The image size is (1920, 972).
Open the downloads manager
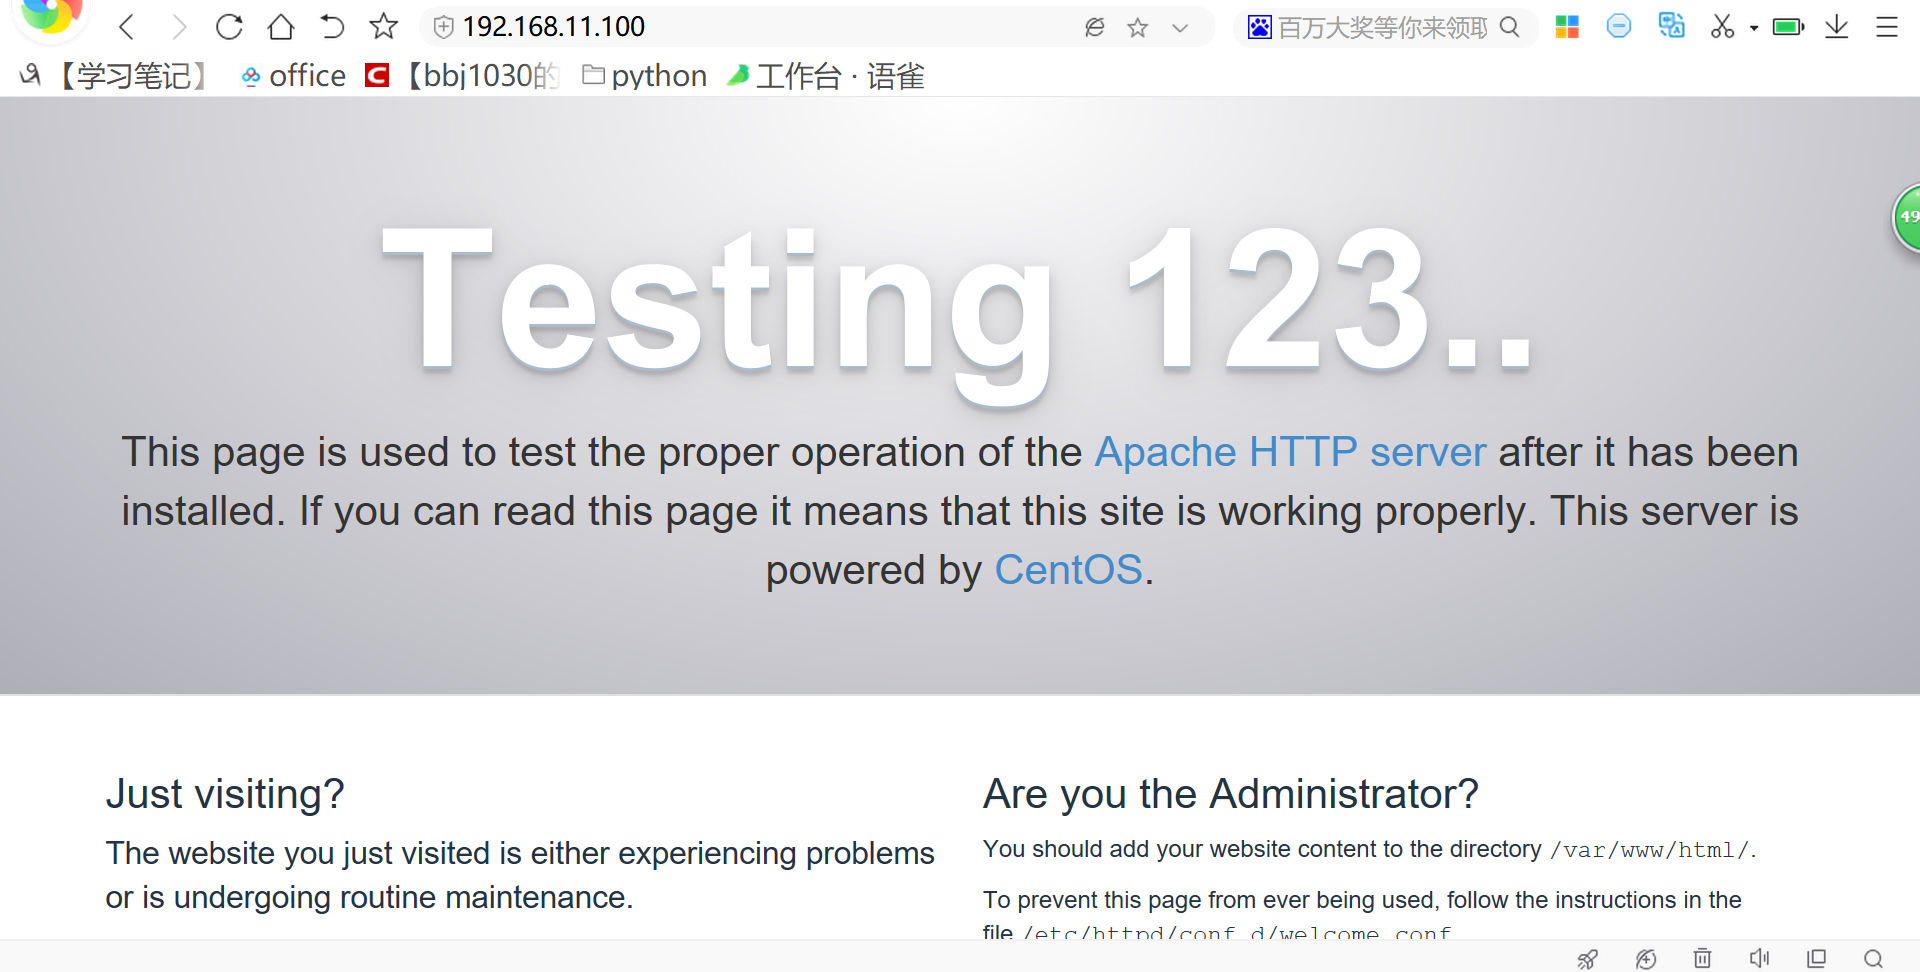pyautogui.click(x=1836, y=27)
